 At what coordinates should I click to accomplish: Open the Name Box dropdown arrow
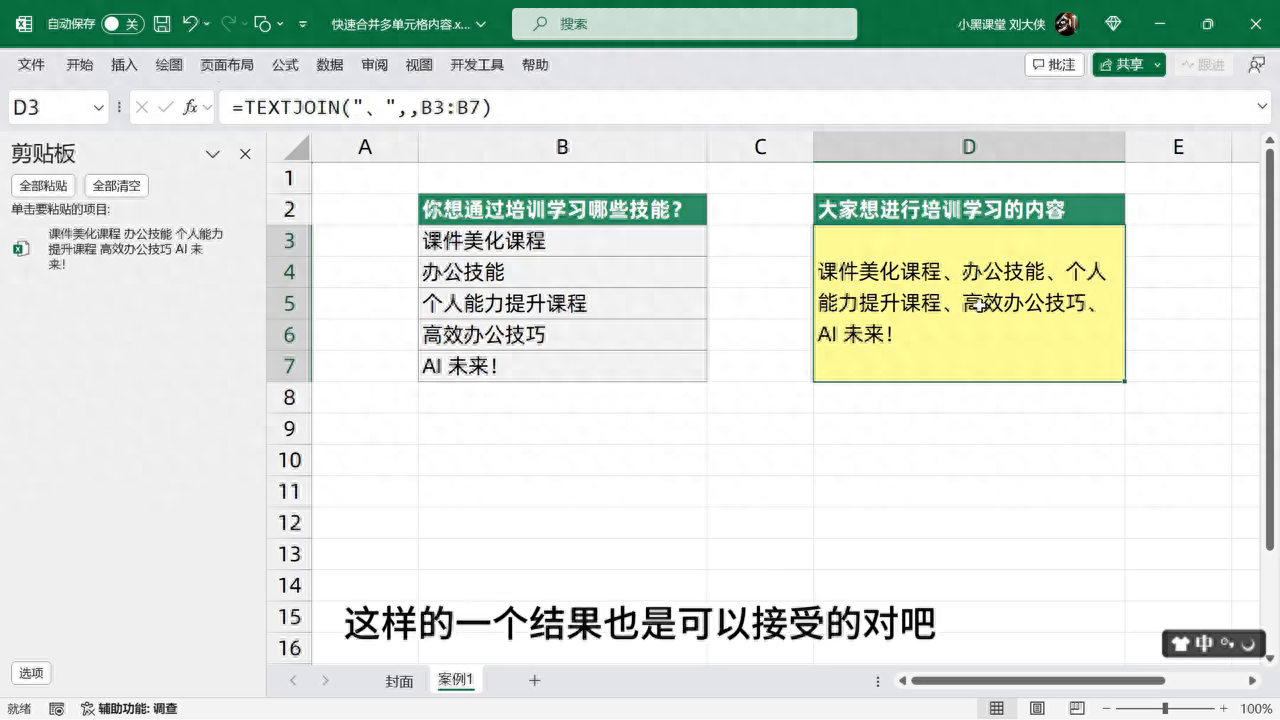(99, 108)
